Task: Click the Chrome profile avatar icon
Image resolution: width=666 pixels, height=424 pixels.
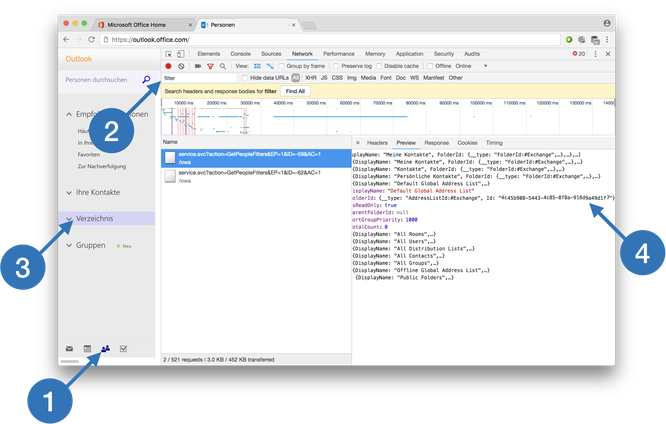Action: click(x=607, y=23)
